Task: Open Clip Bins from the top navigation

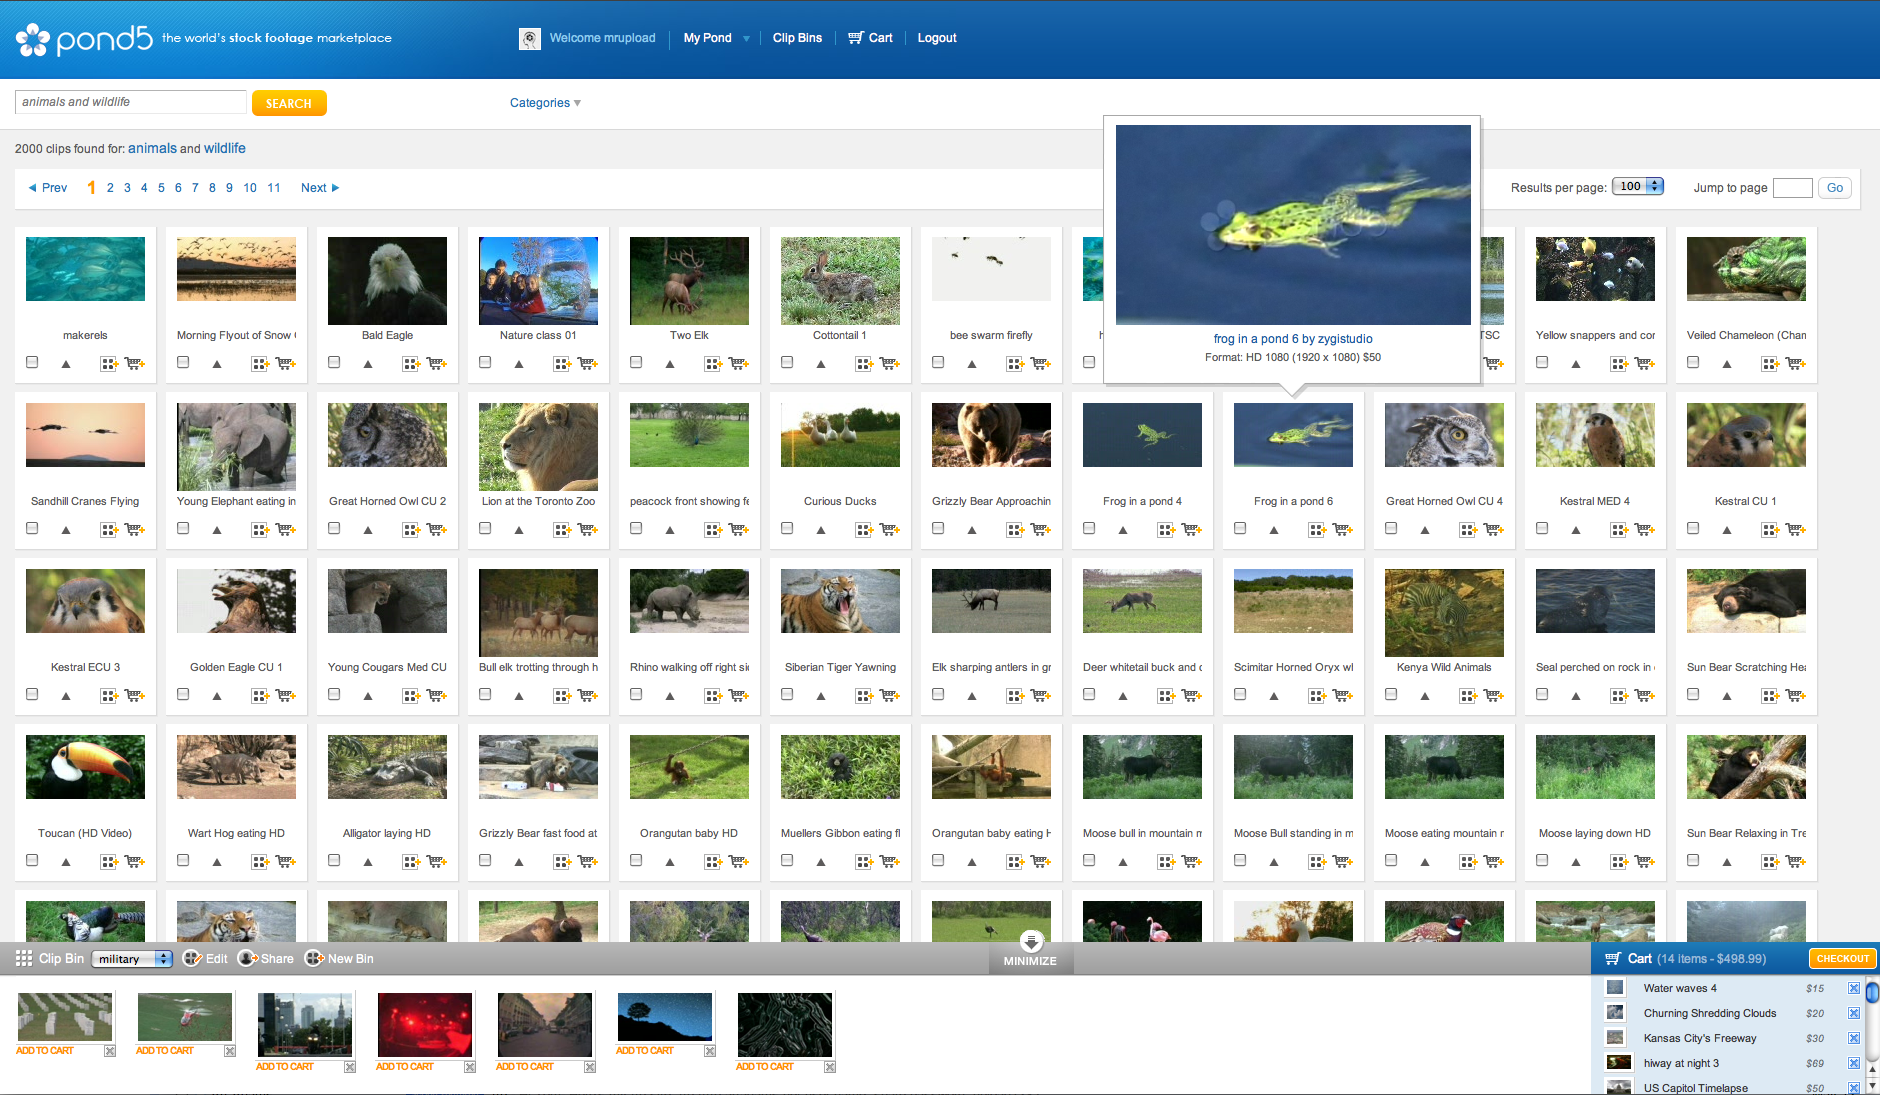Action: point(797,38)
